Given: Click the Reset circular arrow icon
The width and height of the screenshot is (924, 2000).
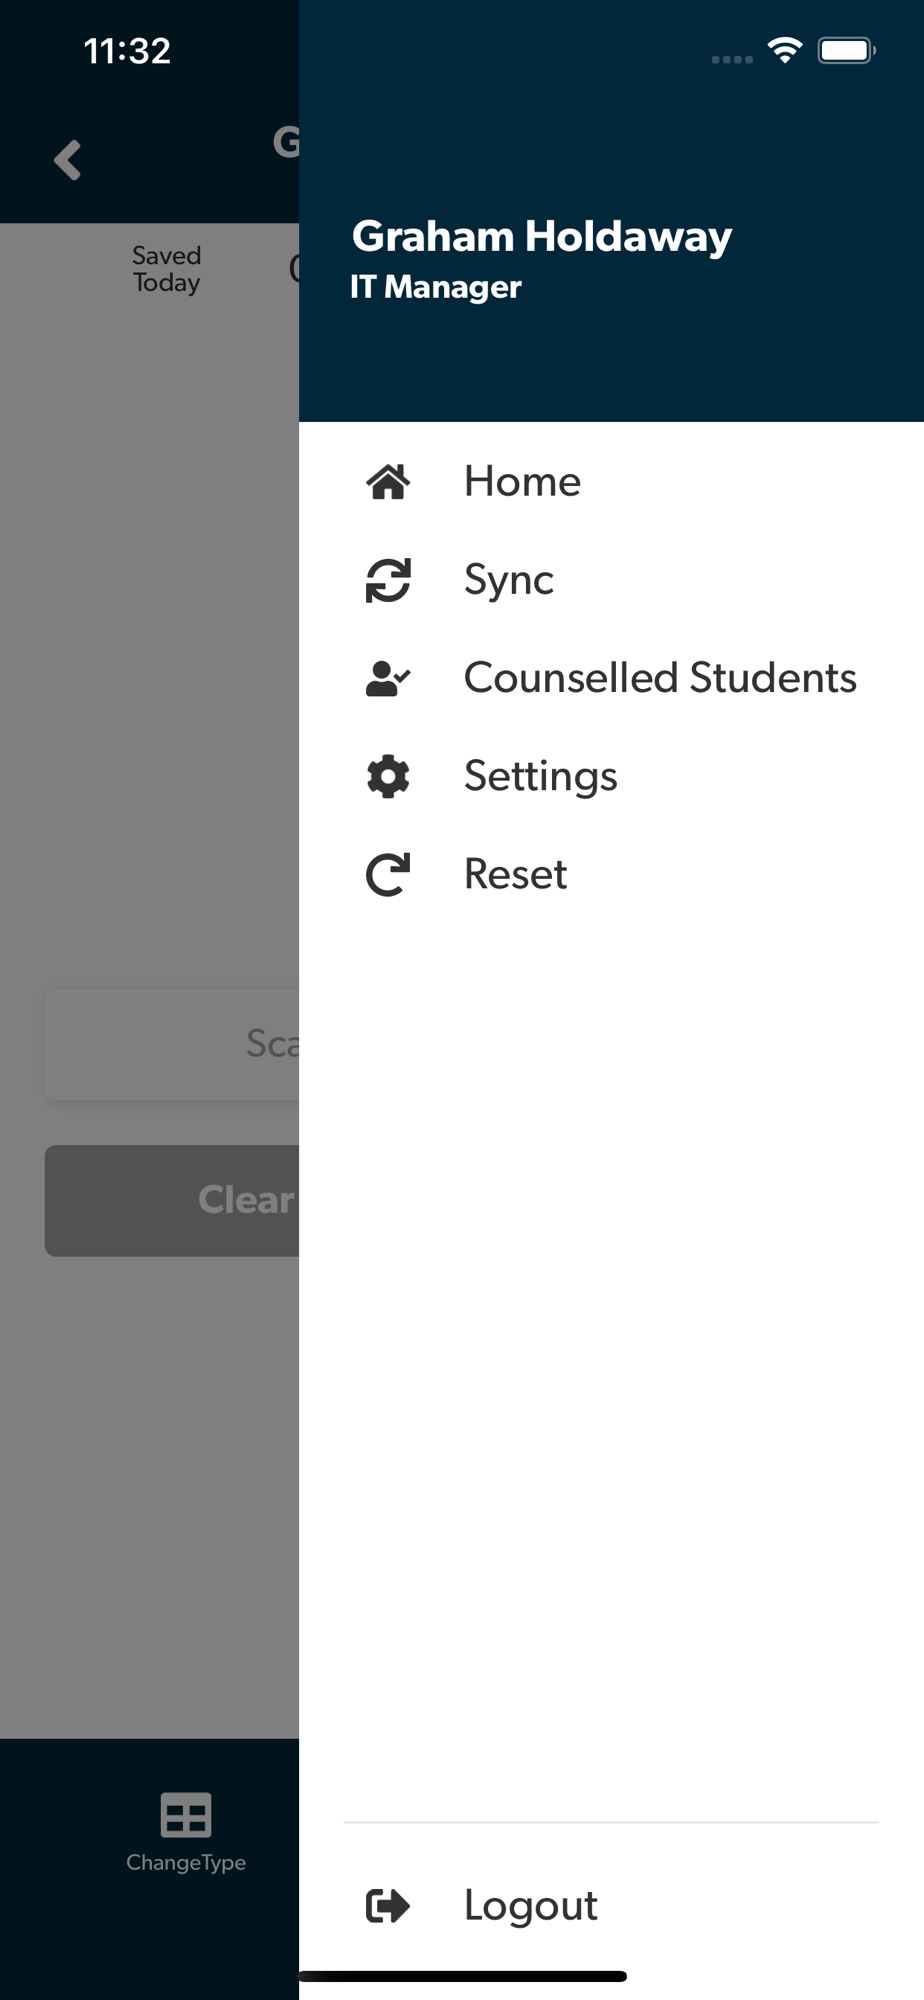Looking at the screenshot, I should click(388, 874).
